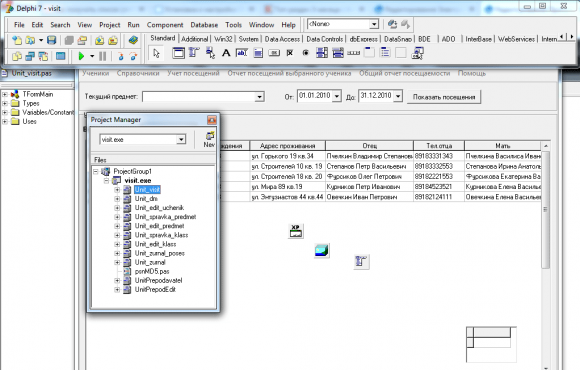Screen dimensions: 580x370
Task: Click the Показать посещения button
Action: pos(444,97)
